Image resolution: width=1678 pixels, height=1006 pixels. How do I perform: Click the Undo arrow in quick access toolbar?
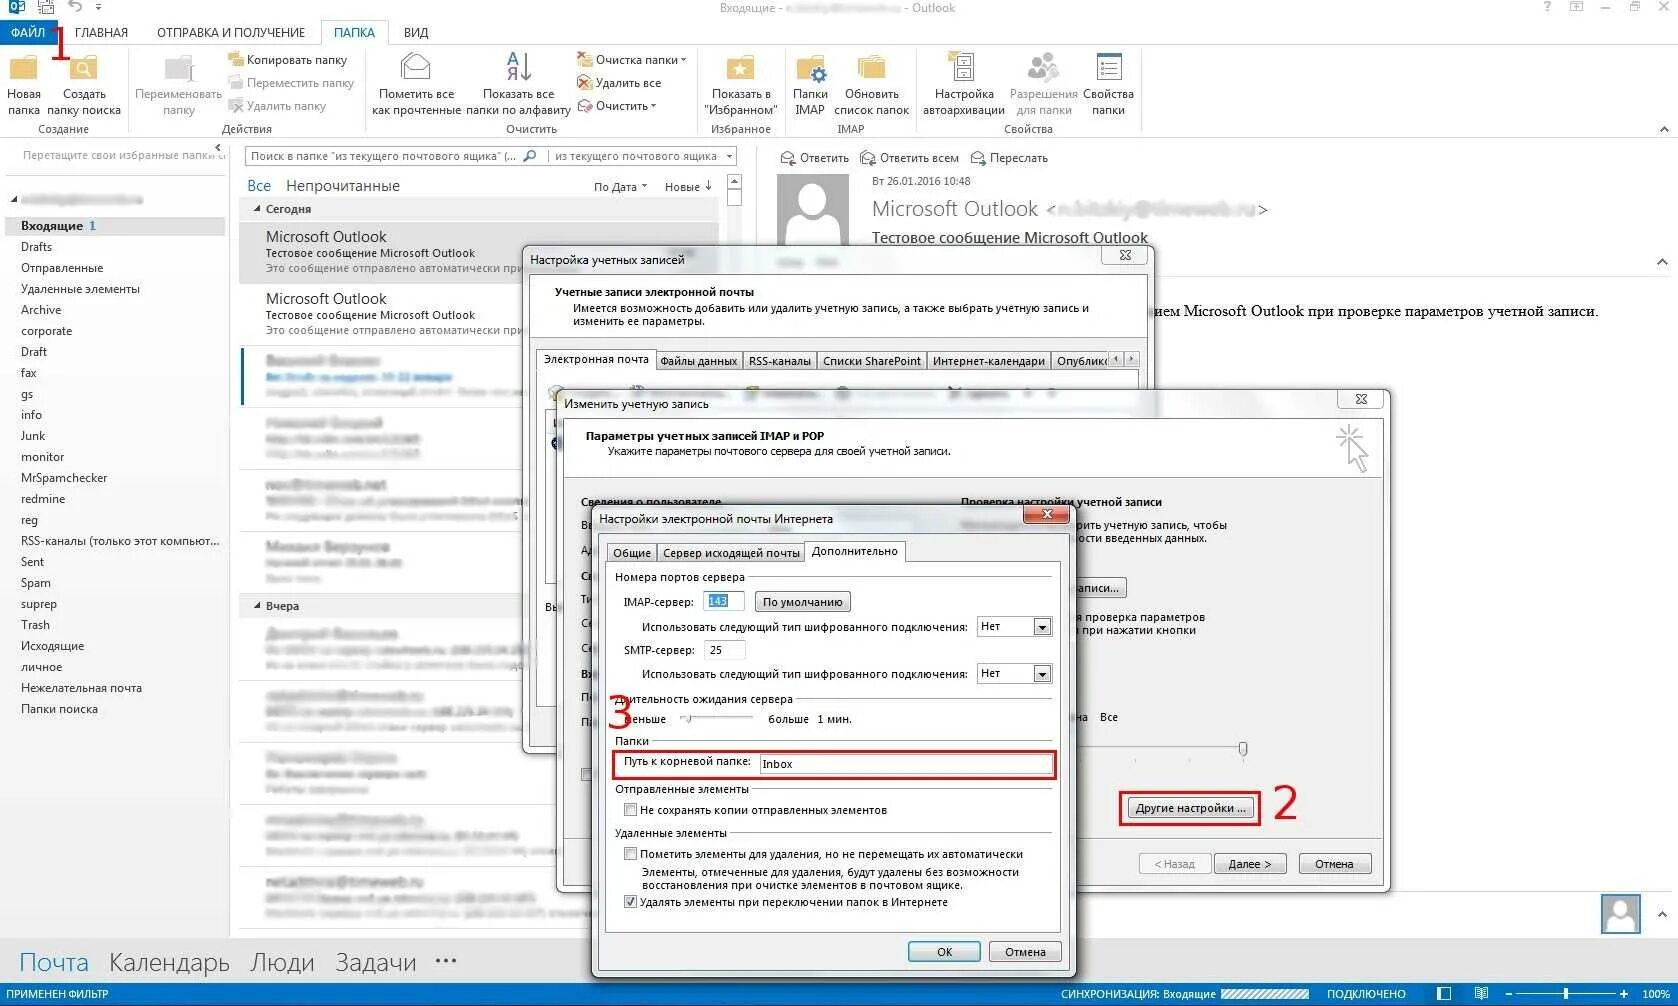75,8
